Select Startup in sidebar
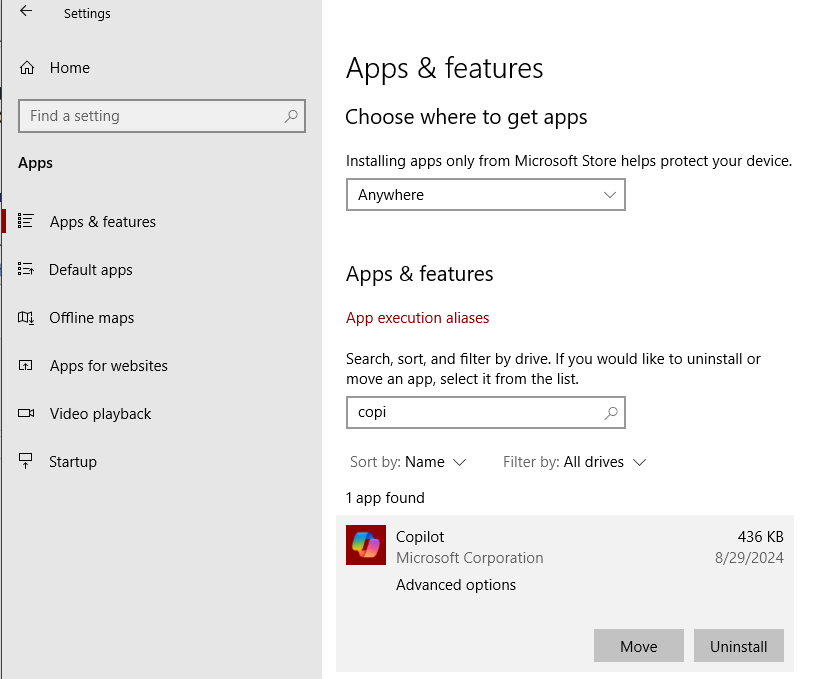821x679 pixels. [73, 462]
